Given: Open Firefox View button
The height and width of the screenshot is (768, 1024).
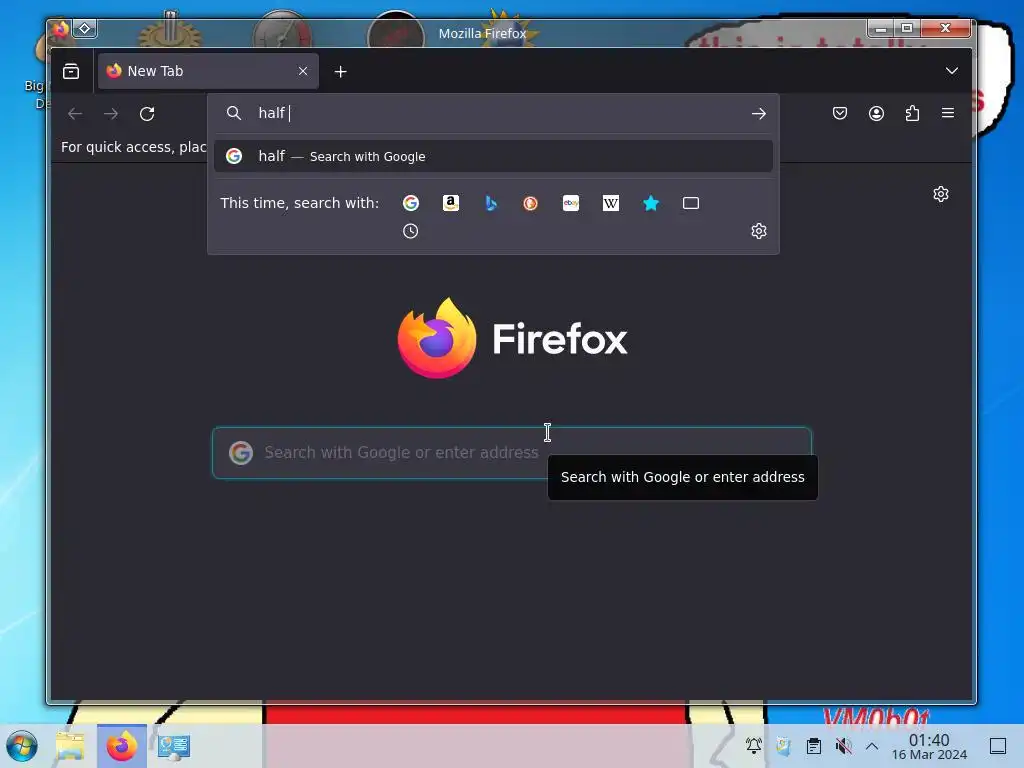Looking at the screenshot, I should (71, 71).
